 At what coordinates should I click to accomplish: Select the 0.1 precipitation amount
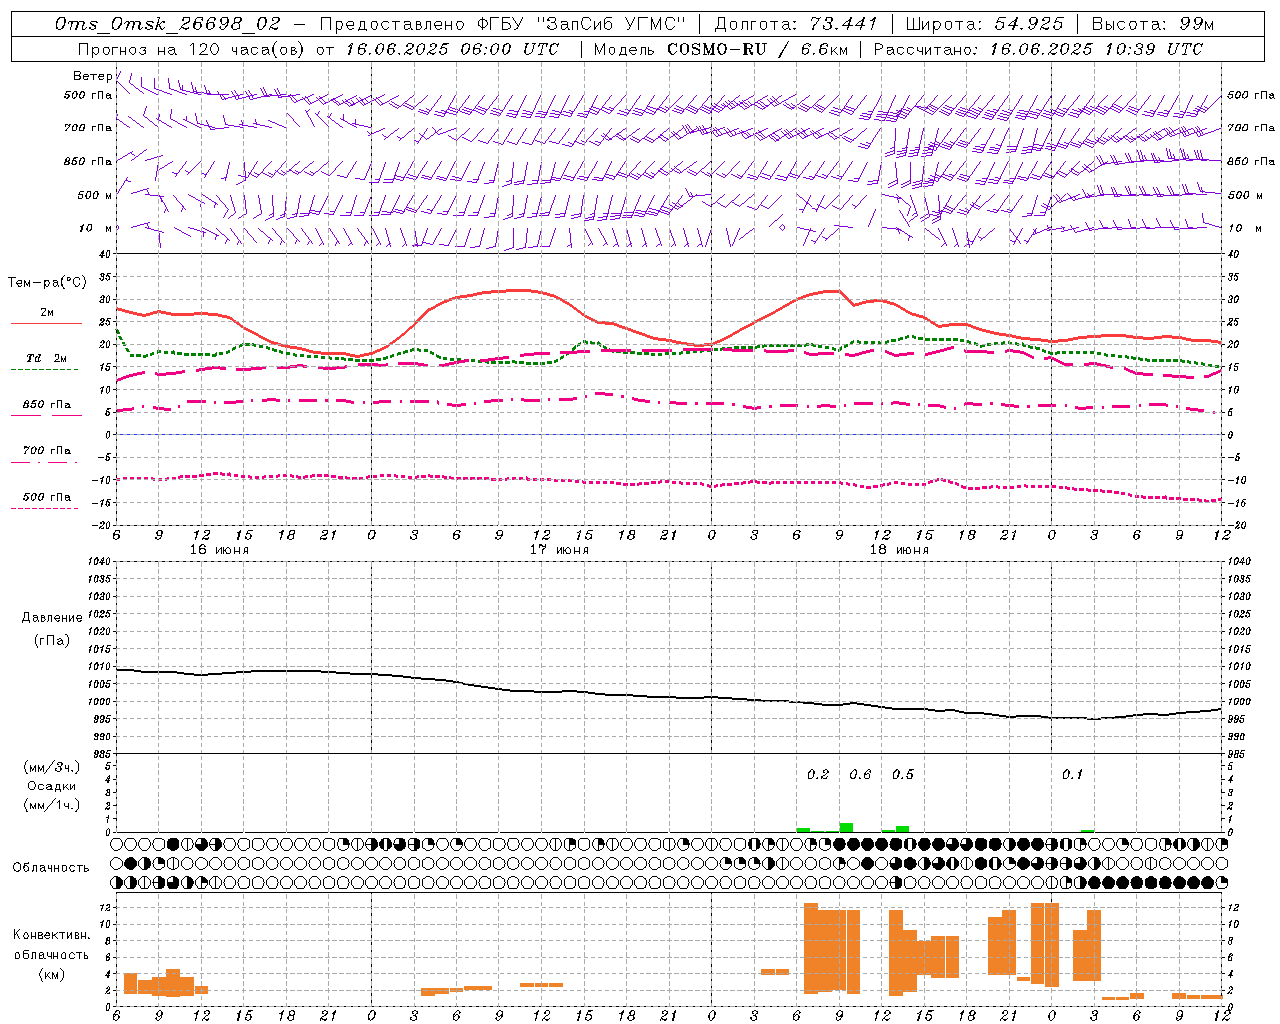point(1072,774)
